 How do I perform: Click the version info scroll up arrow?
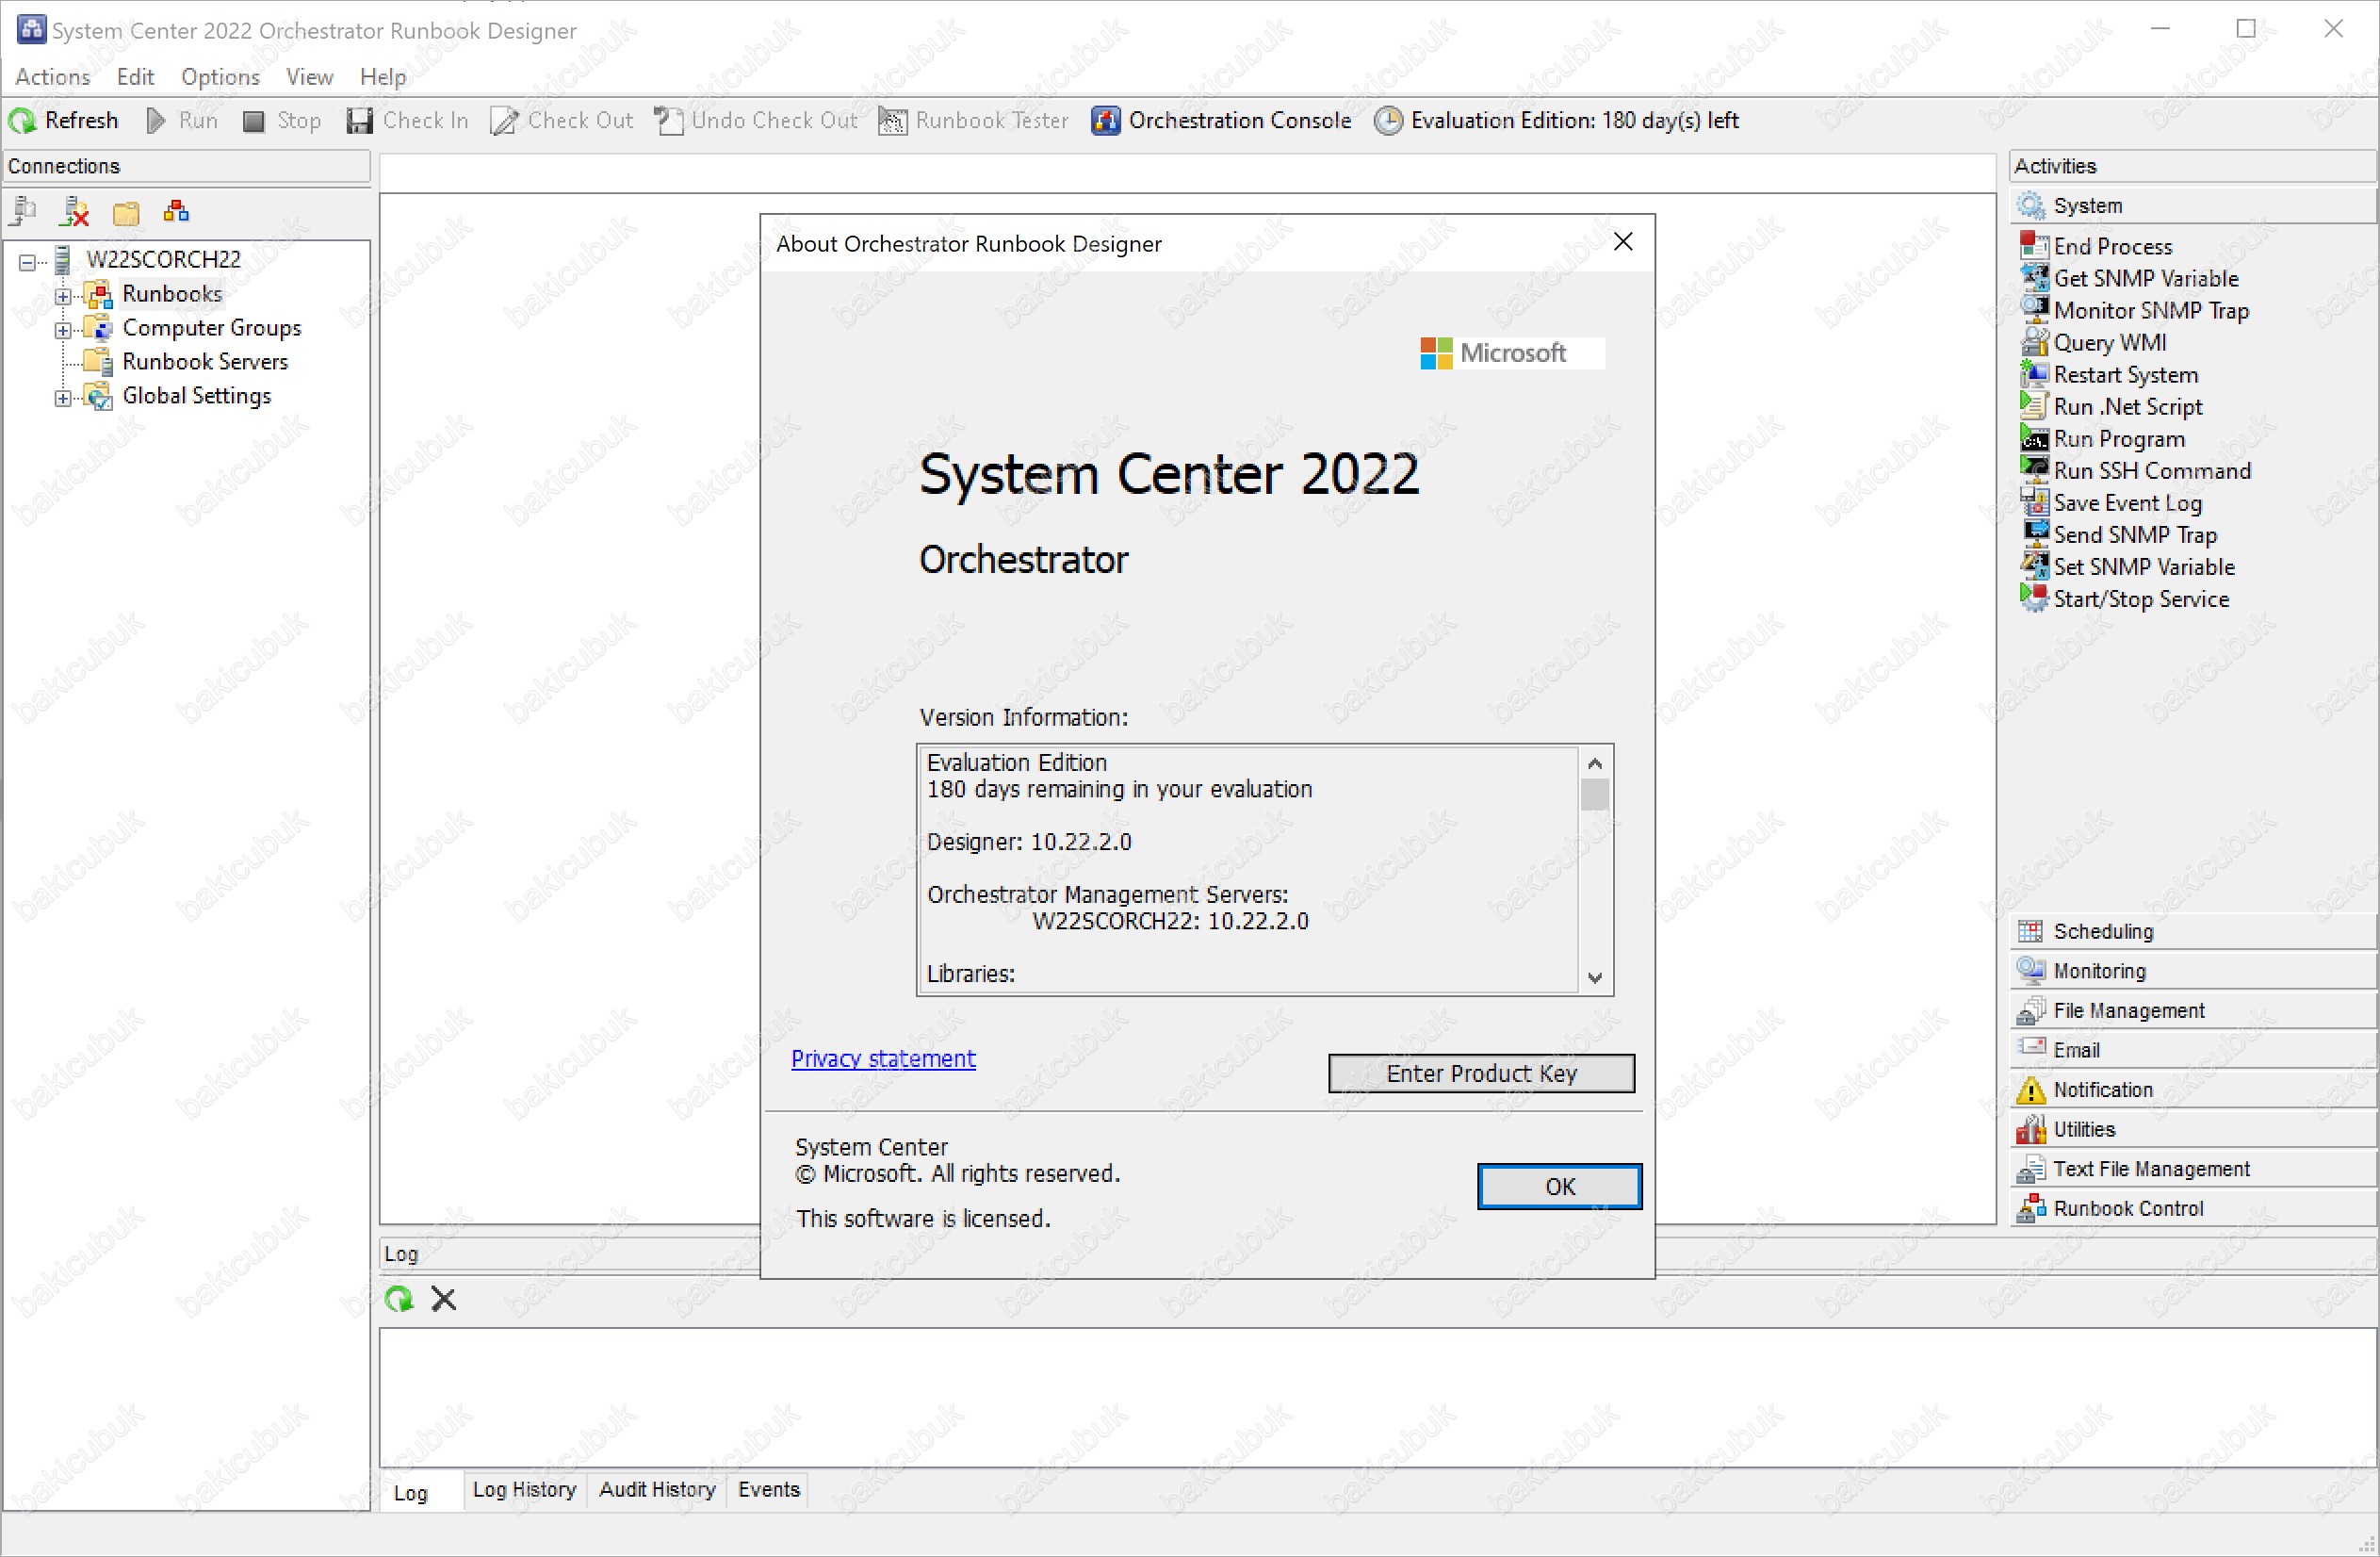point(1595,763)
